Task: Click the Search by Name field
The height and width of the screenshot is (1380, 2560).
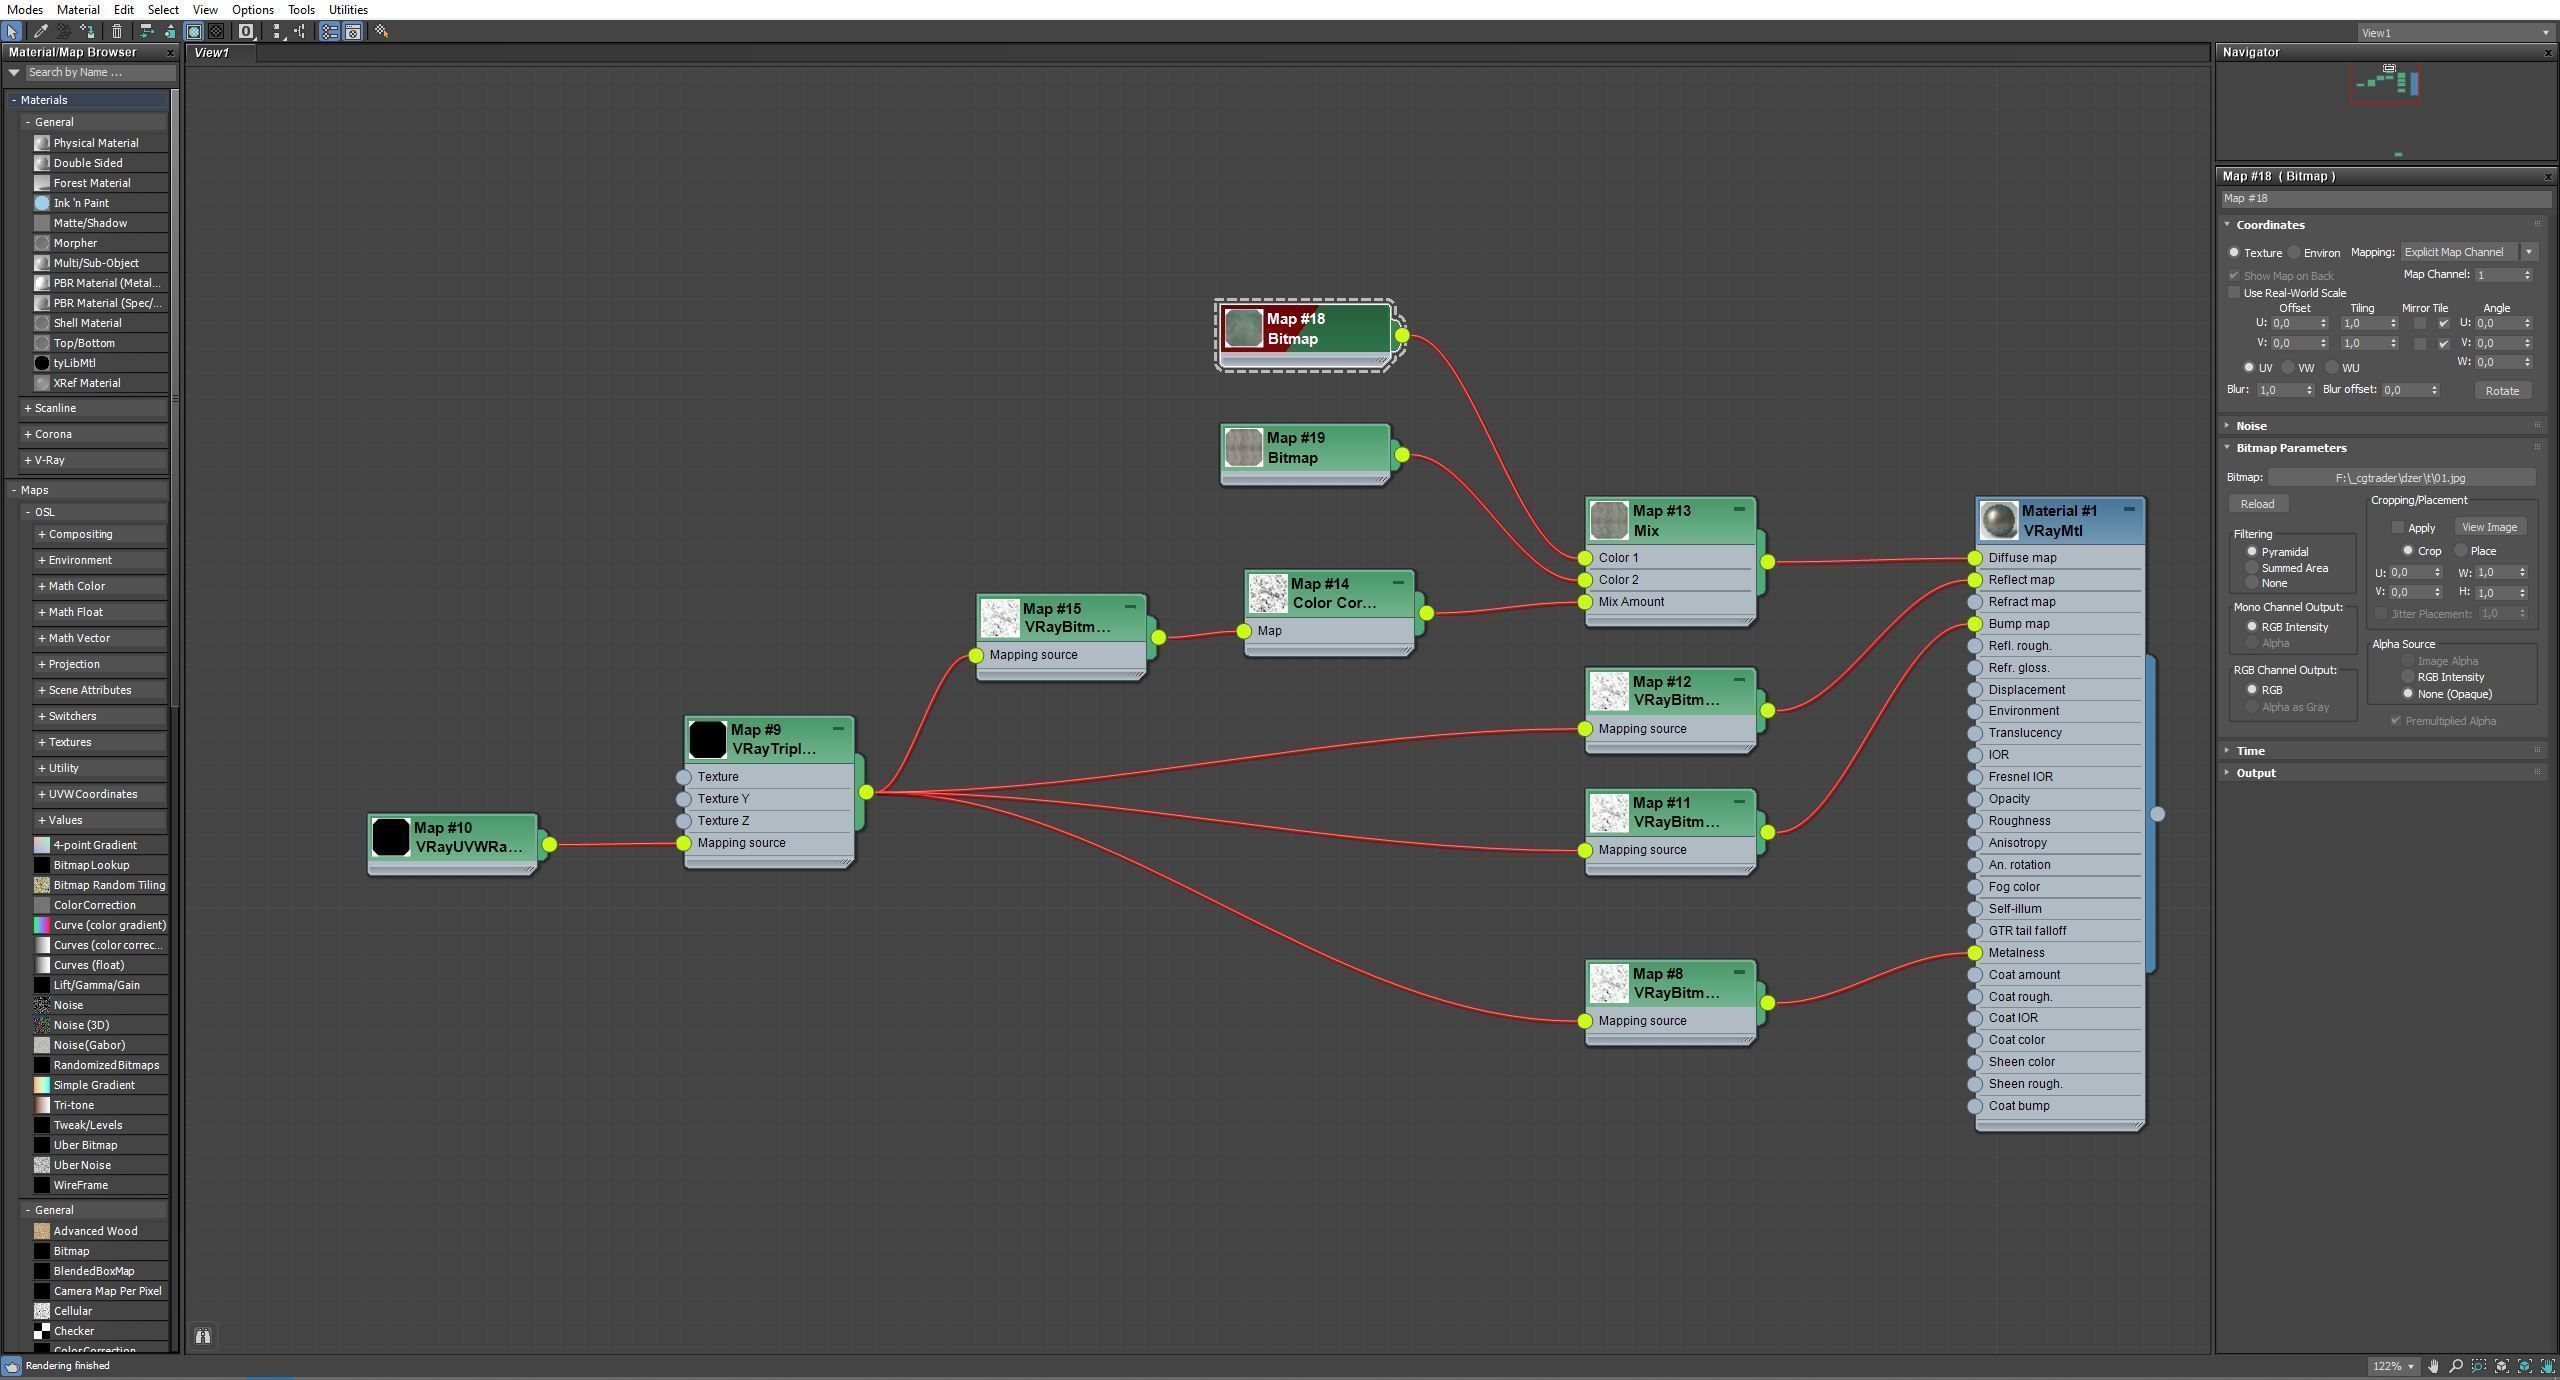Action: tap(100, 72)
